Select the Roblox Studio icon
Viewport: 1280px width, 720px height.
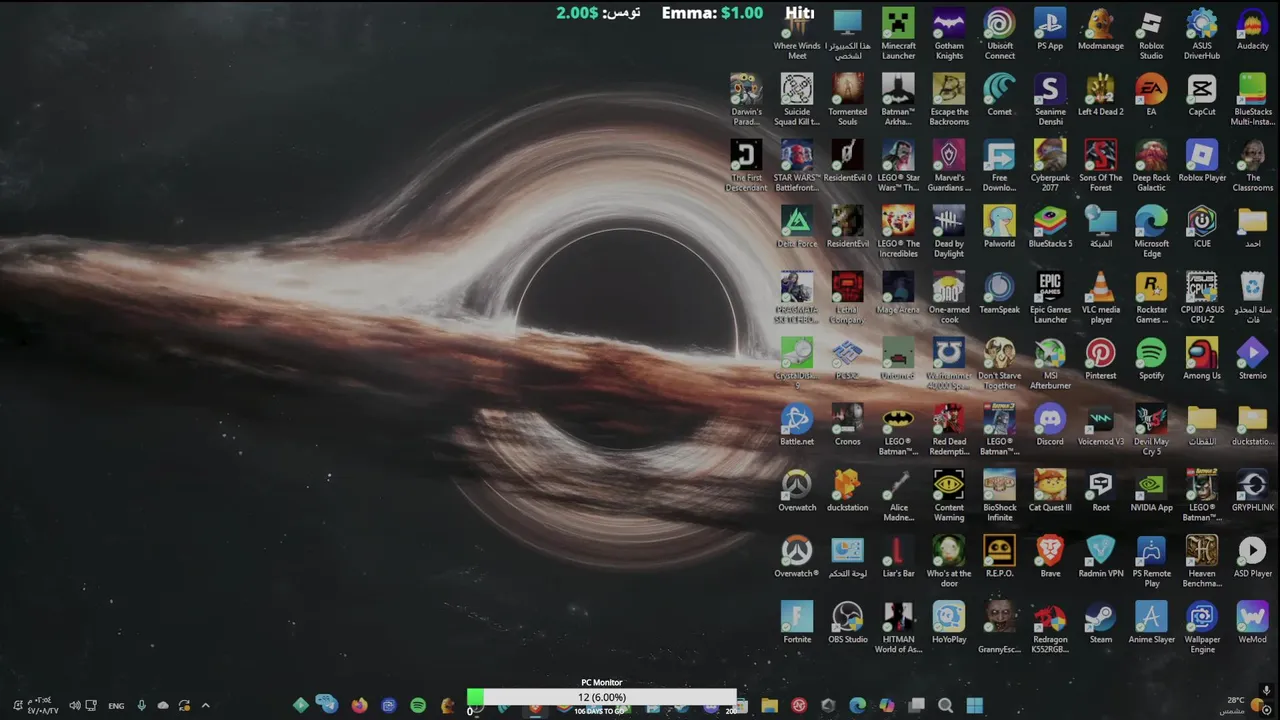click(1151, 34)
